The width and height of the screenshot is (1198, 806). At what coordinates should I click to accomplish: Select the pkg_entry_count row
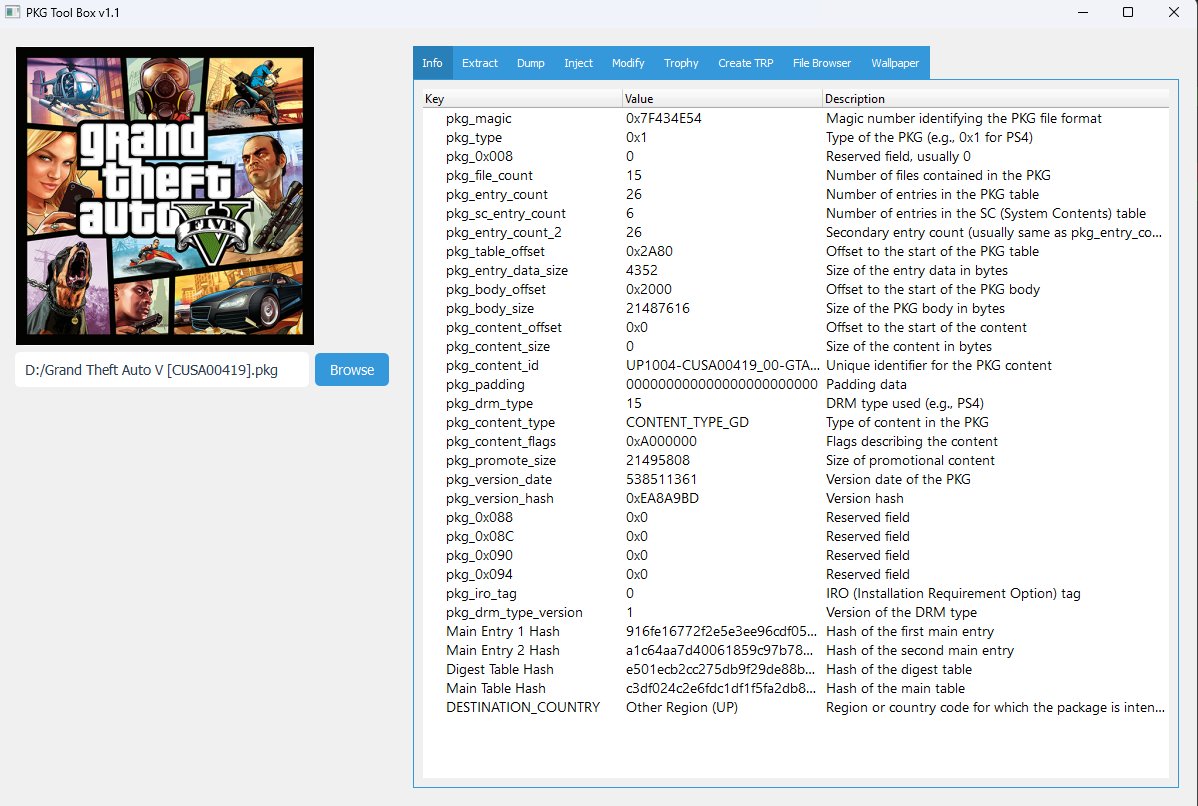pos(795,195)
